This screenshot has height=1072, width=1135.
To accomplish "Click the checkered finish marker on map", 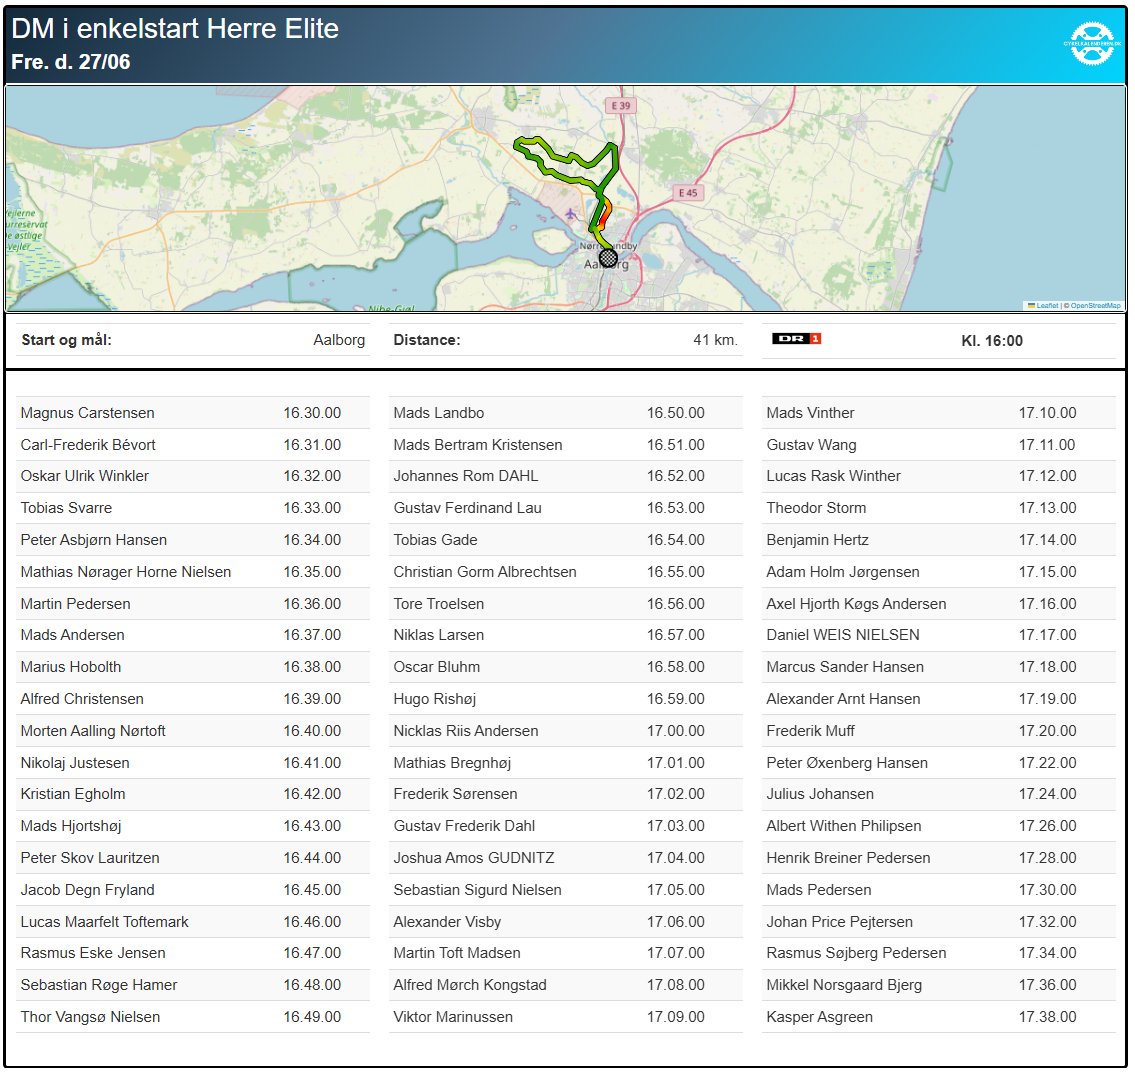I will coord(609,257).
